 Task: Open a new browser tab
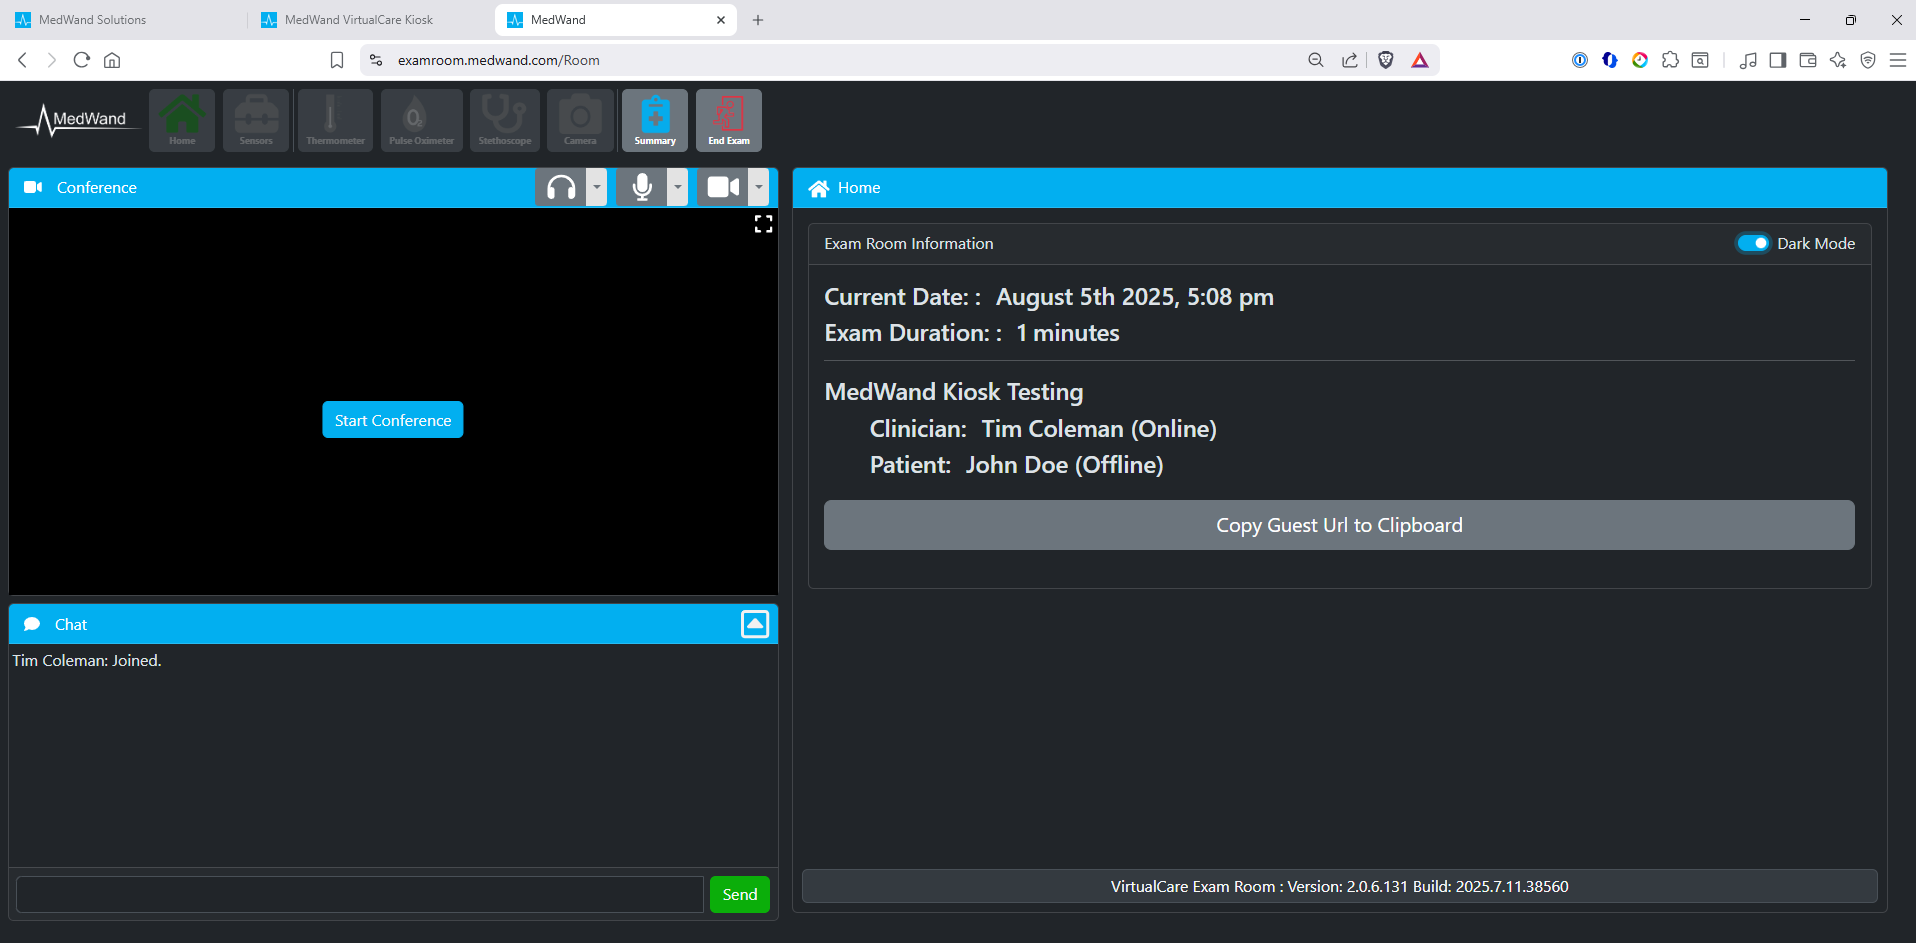click(758, 20)
